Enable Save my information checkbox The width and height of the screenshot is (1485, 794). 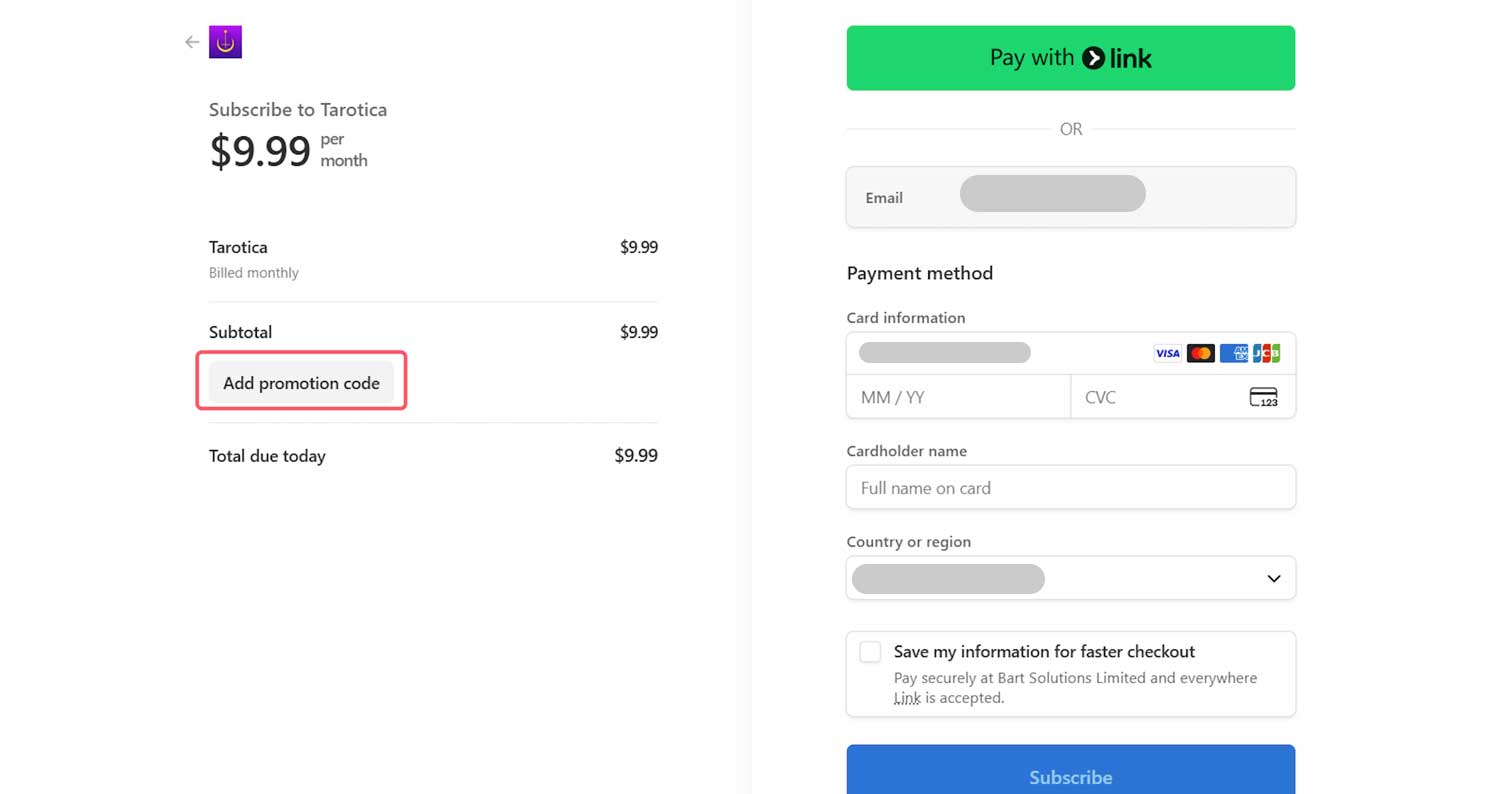(870, 652)
